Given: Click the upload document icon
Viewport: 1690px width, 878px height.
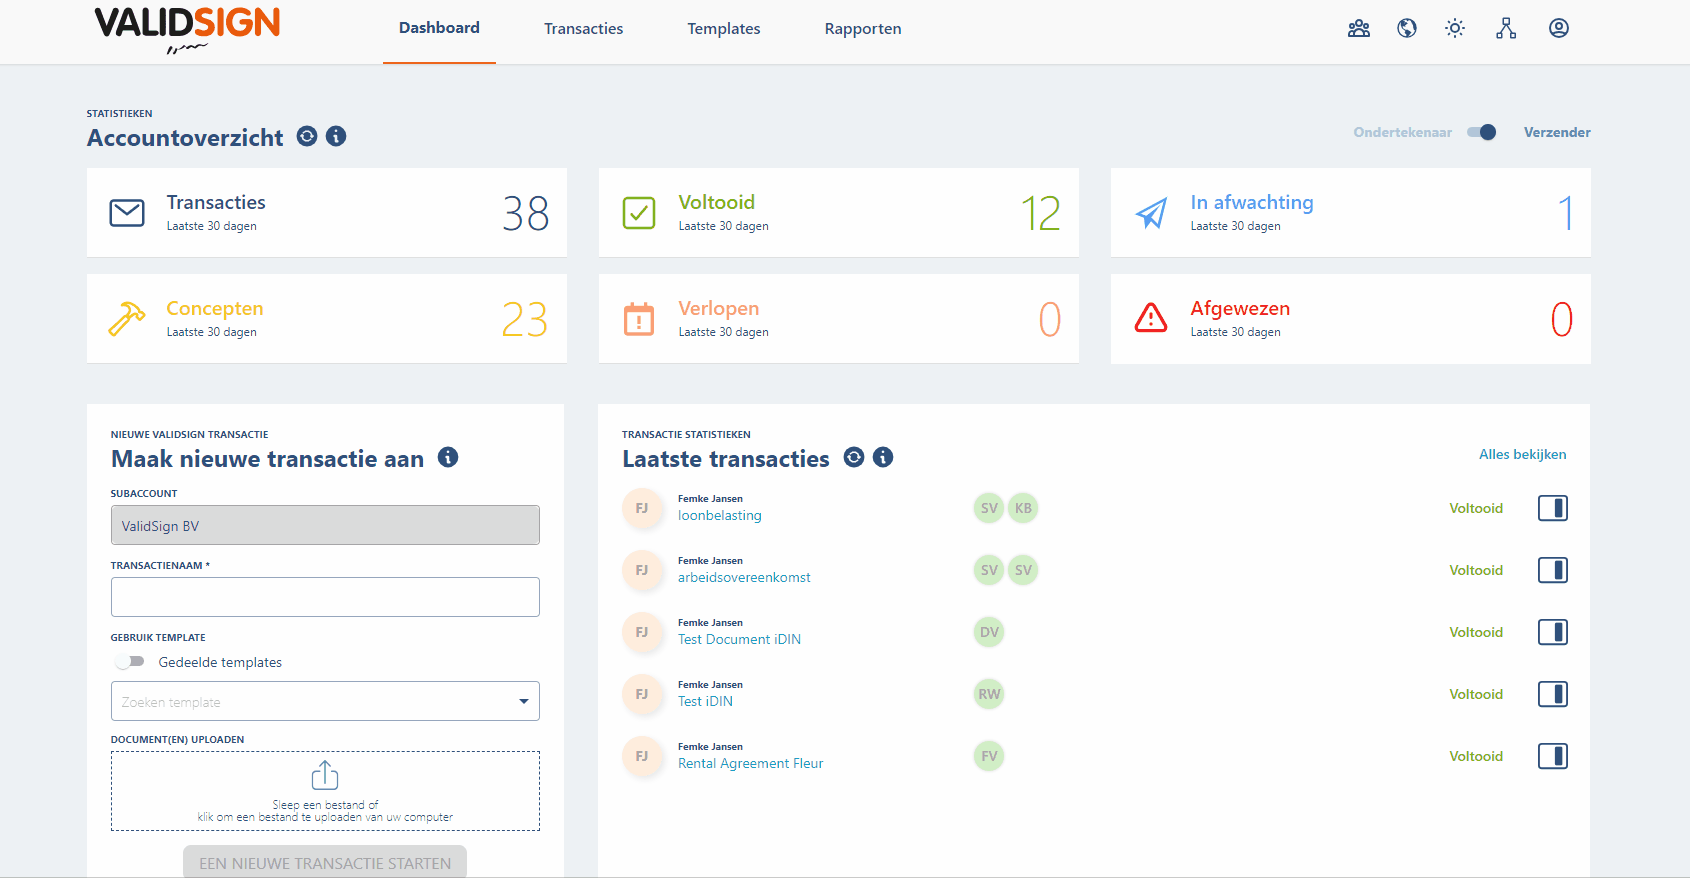Looking at the screenshot, I should coord(325,775).
